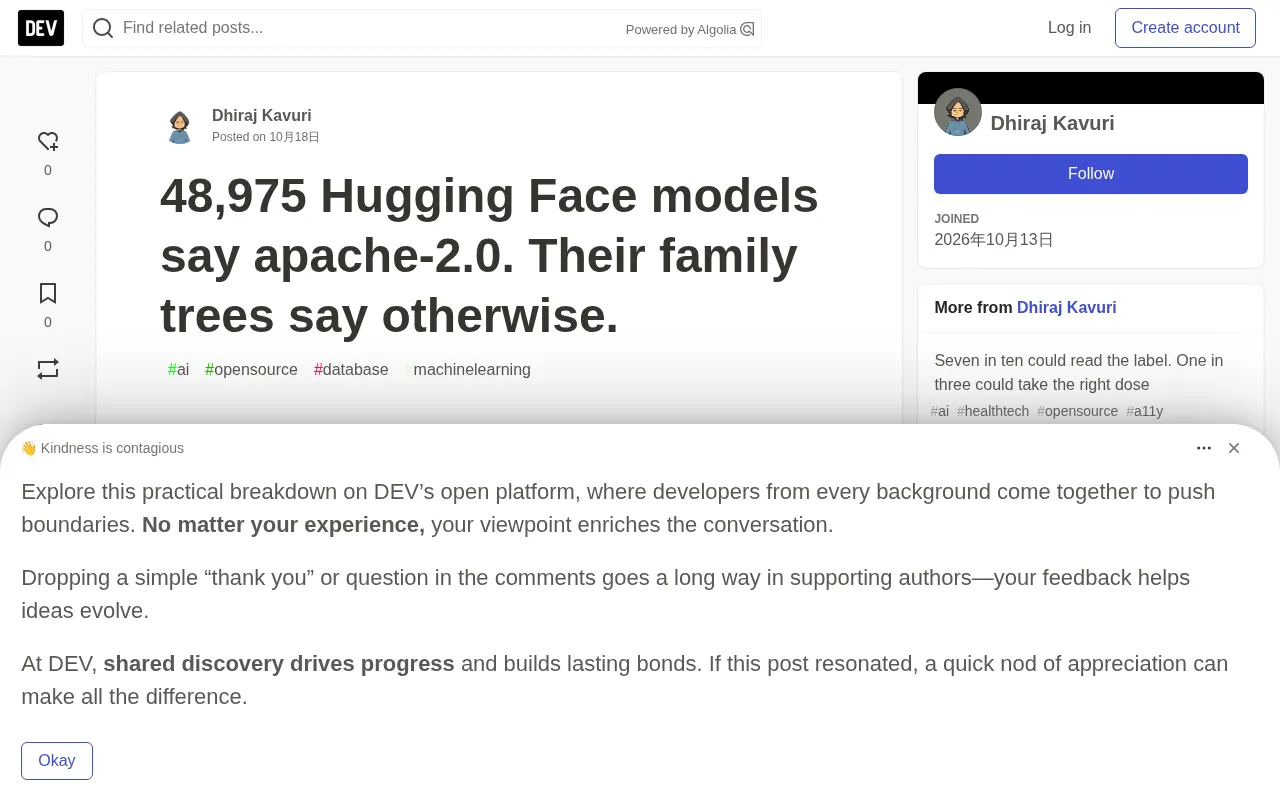The width and height of the screenshot is (1280, 800).
Task: Jump to comments via speech bubble icon
Action: click(48, 217)
